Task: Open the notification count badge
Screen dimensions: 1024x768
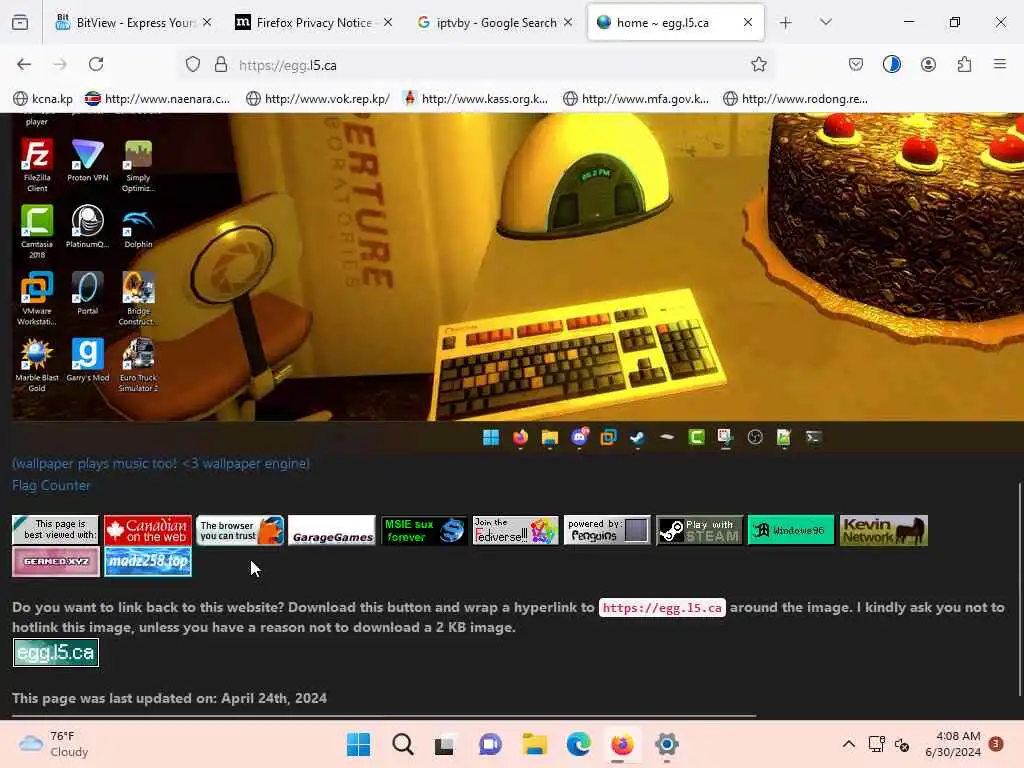Action: click(x=996, y=744)
